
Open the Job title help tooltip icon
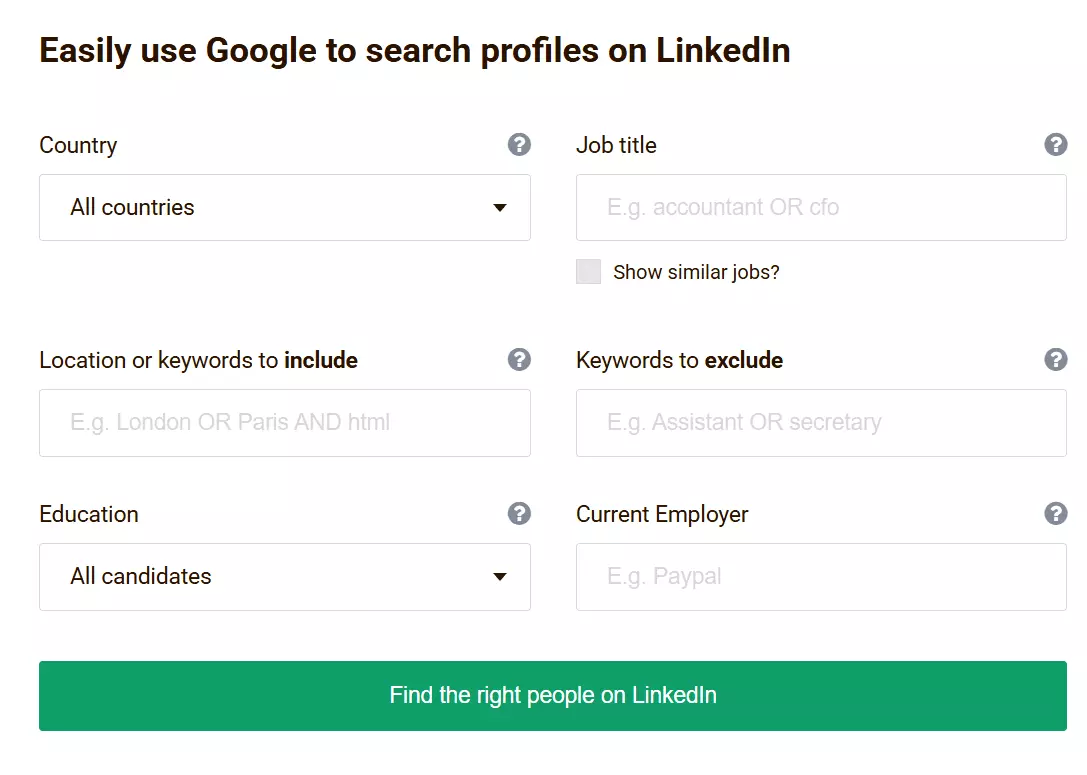tap(1056, 145)
